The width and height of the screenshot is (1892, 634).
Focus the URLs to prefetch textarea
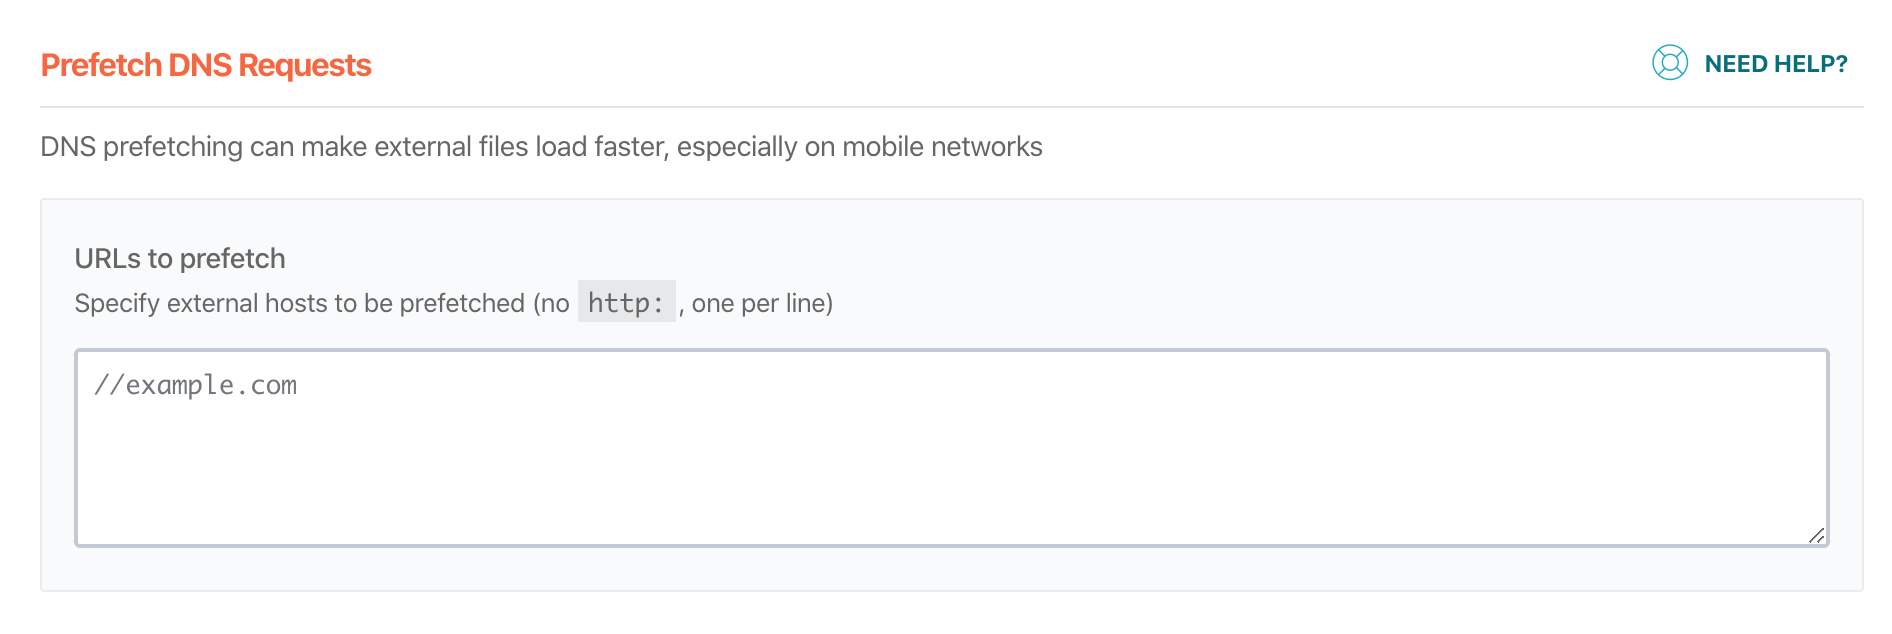(x=950, y=460)
